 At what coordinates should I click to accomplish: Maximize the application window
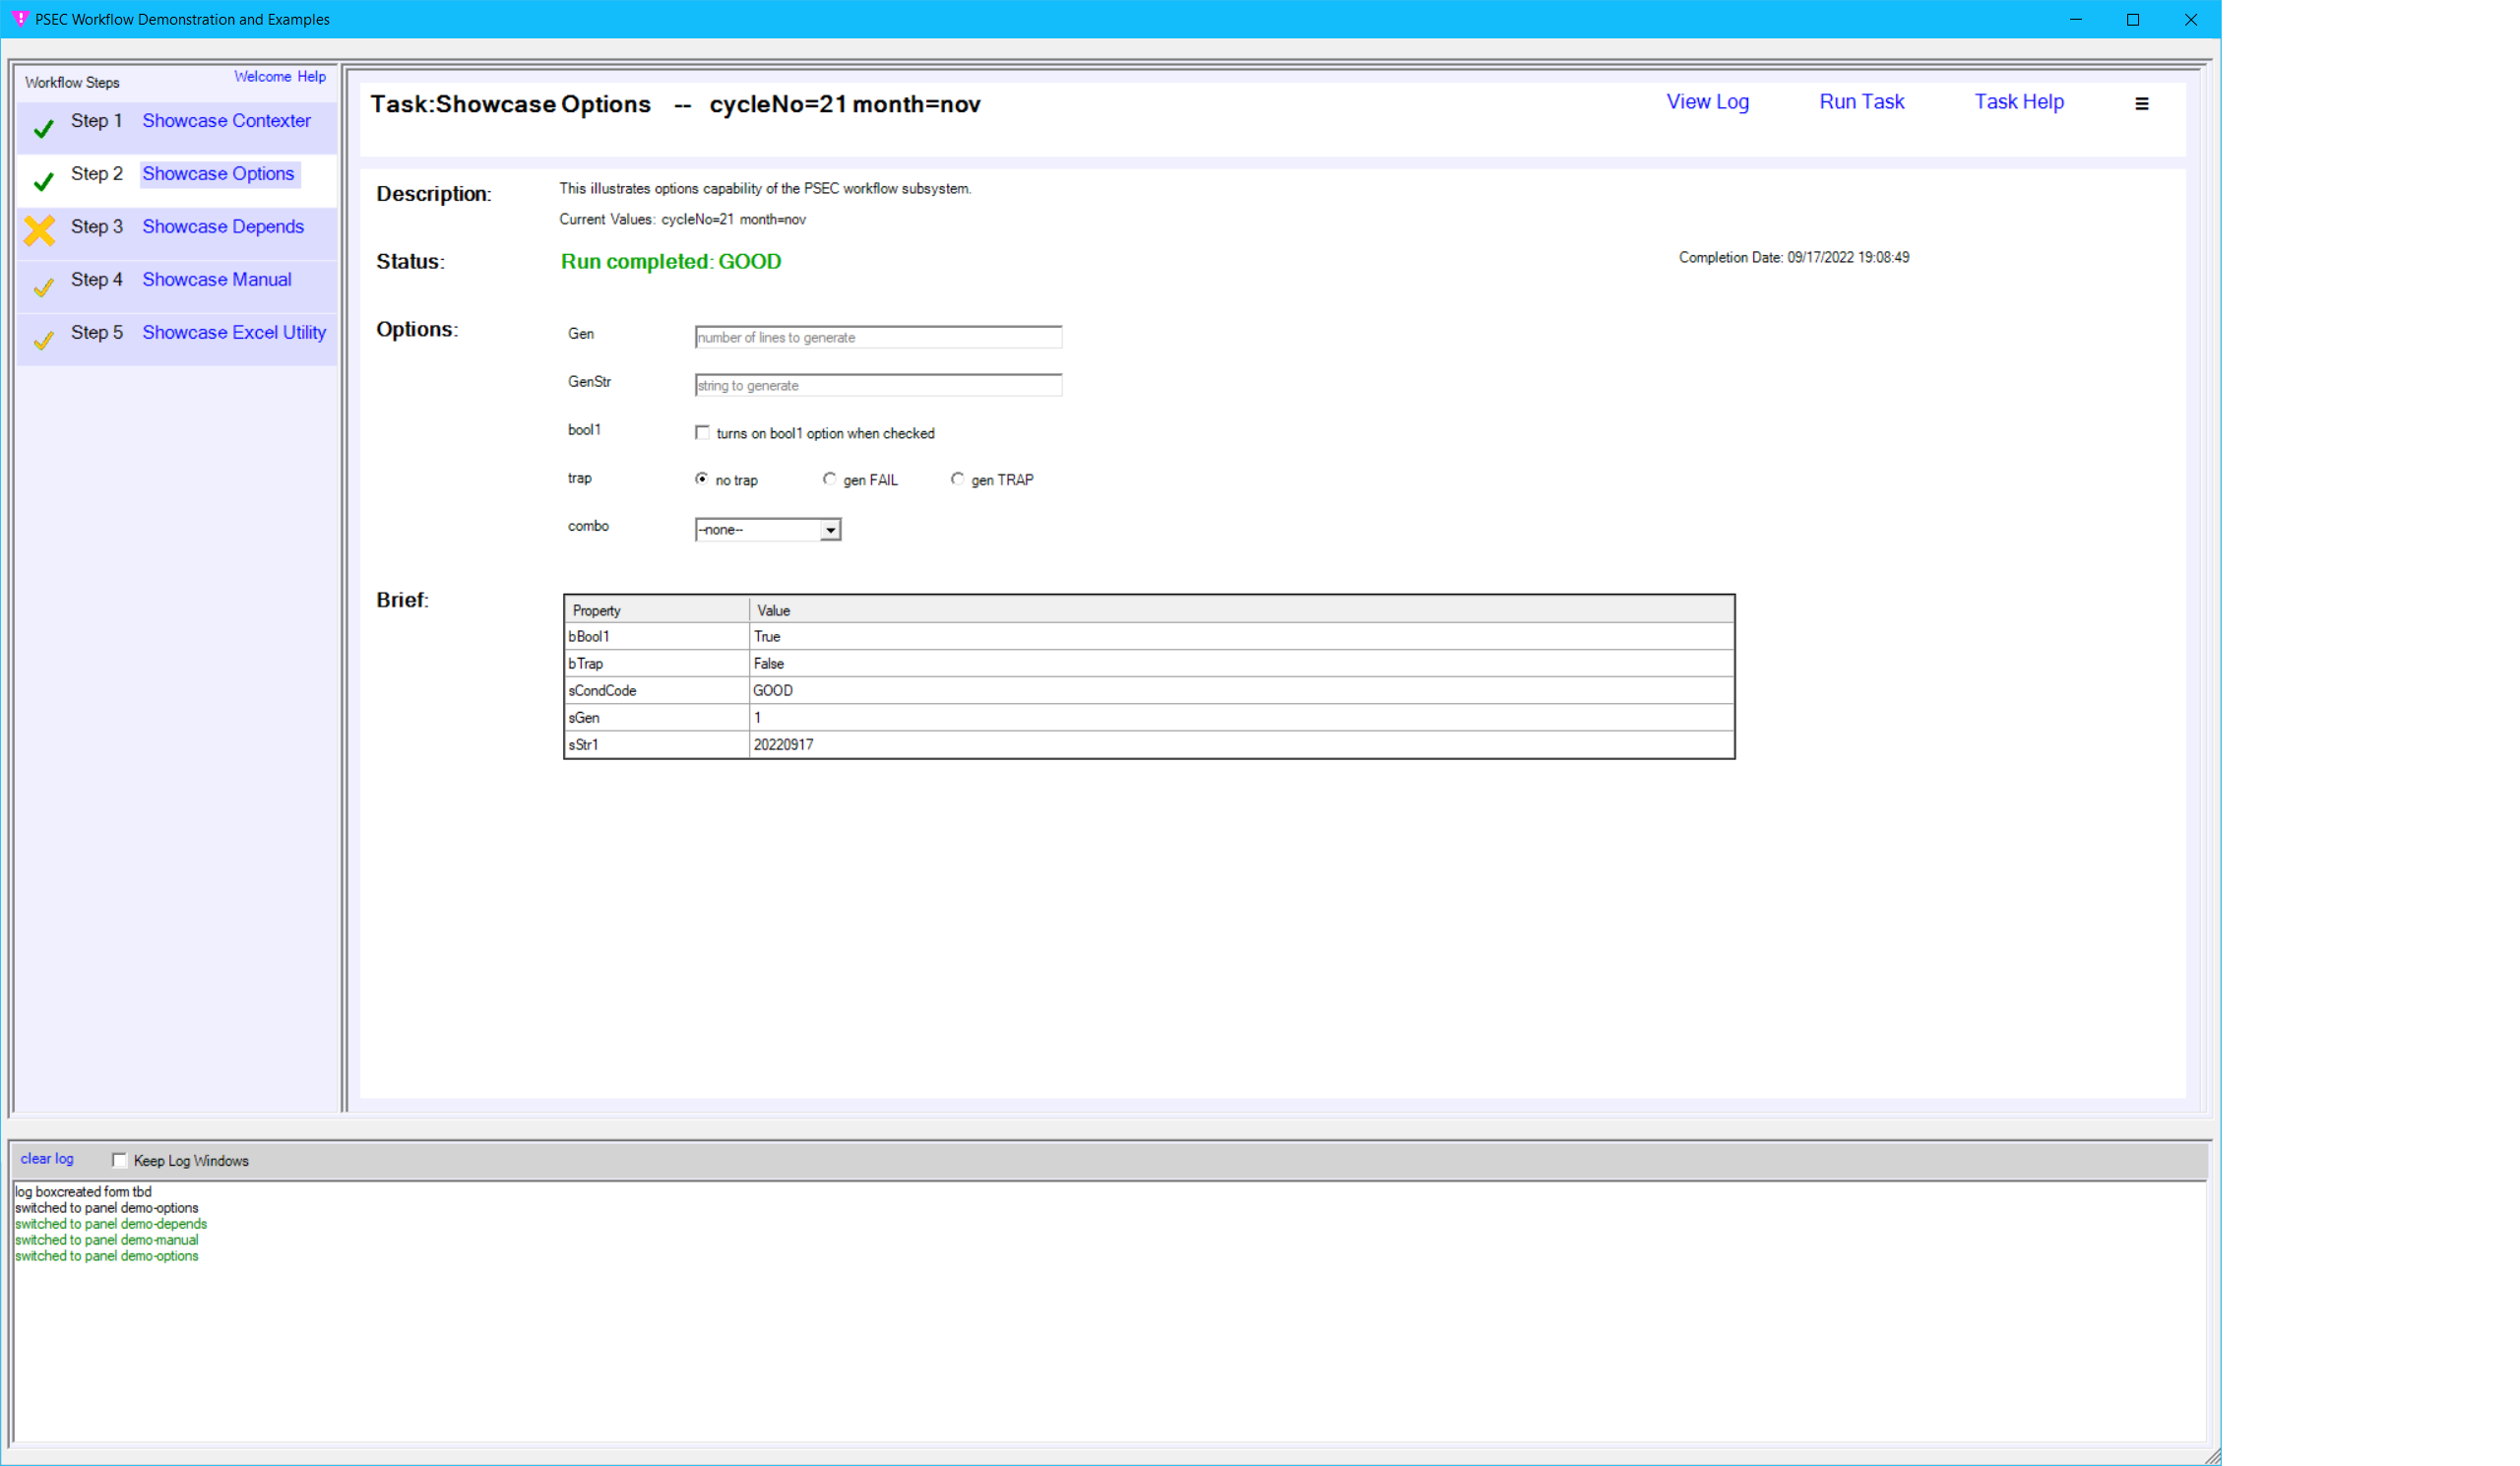[x=2132, y=19]
